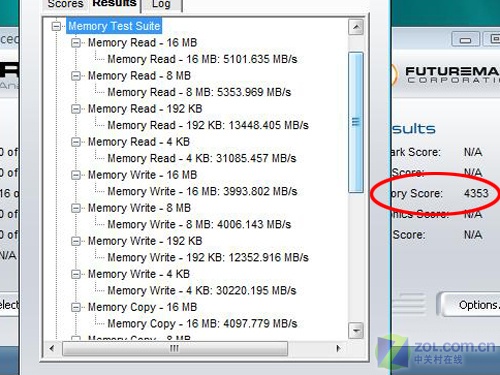The height and width of the screenshot is (375, 500).
Task: Select the Memory Write - 4 KB group label
Action: tap(139, 274)
